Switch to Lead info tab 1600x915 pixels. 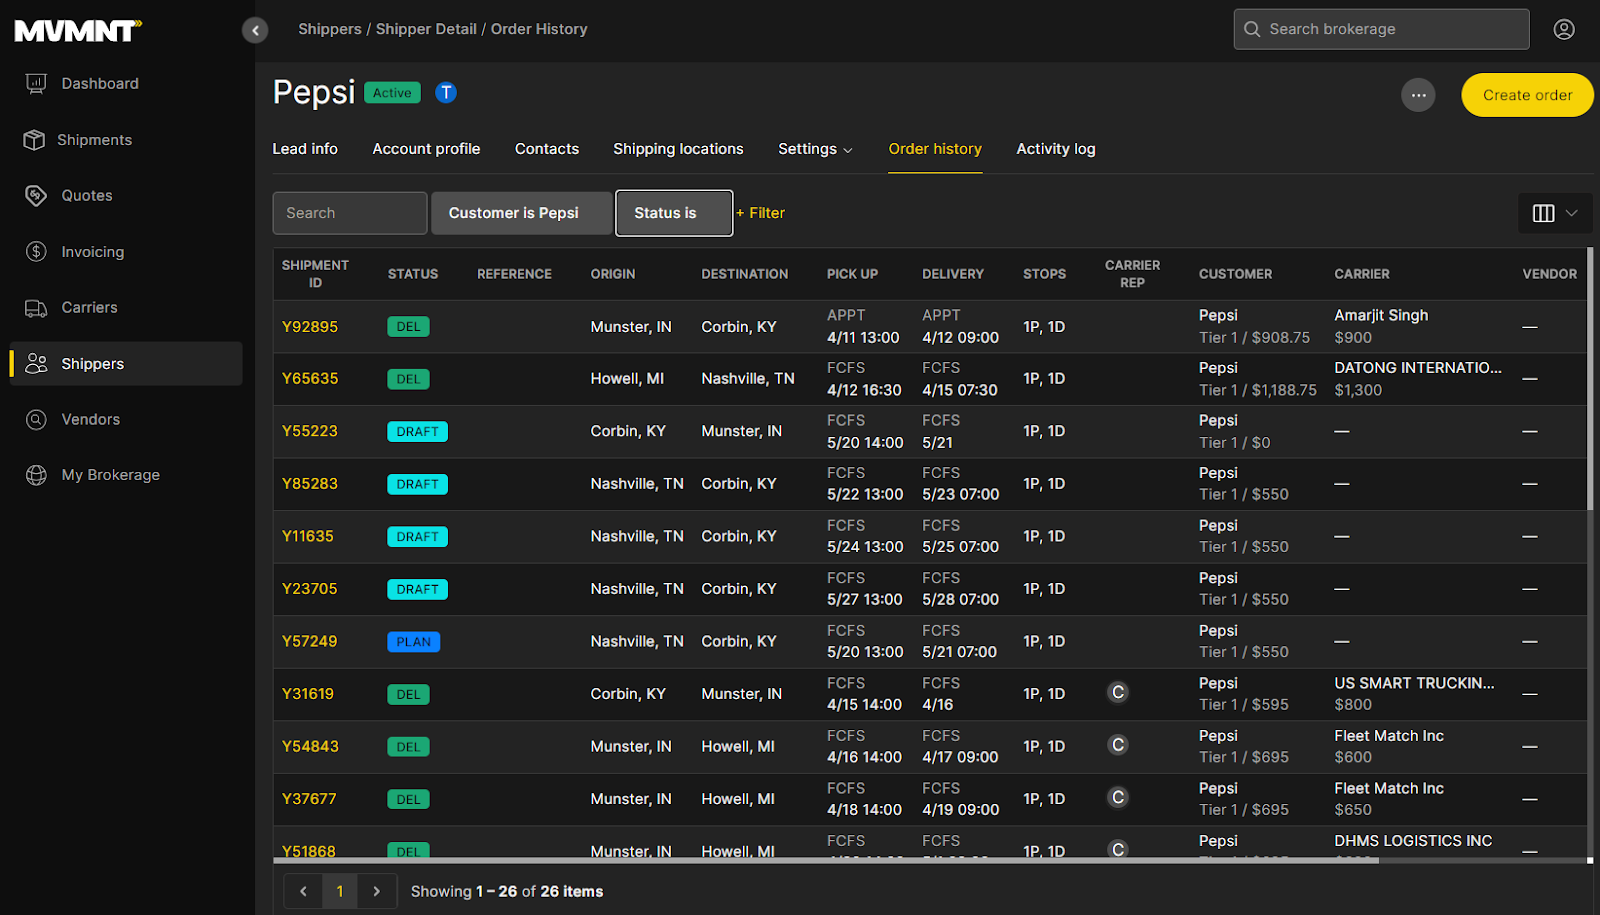click(305, 149)
